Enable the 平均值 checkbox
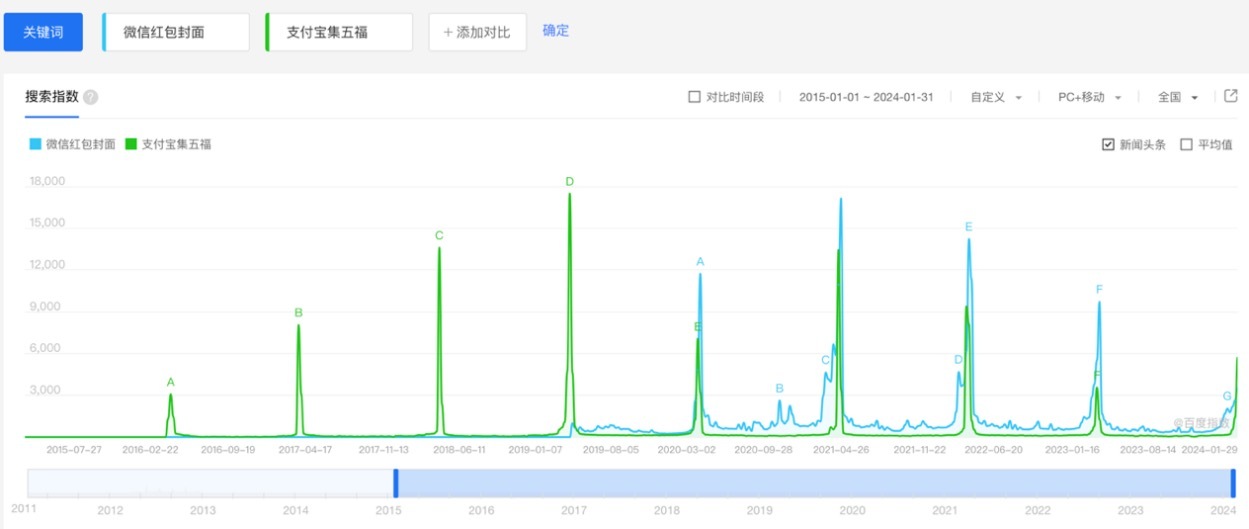This screenshot has width=1249, height=529. click(x=1187, y=144)
